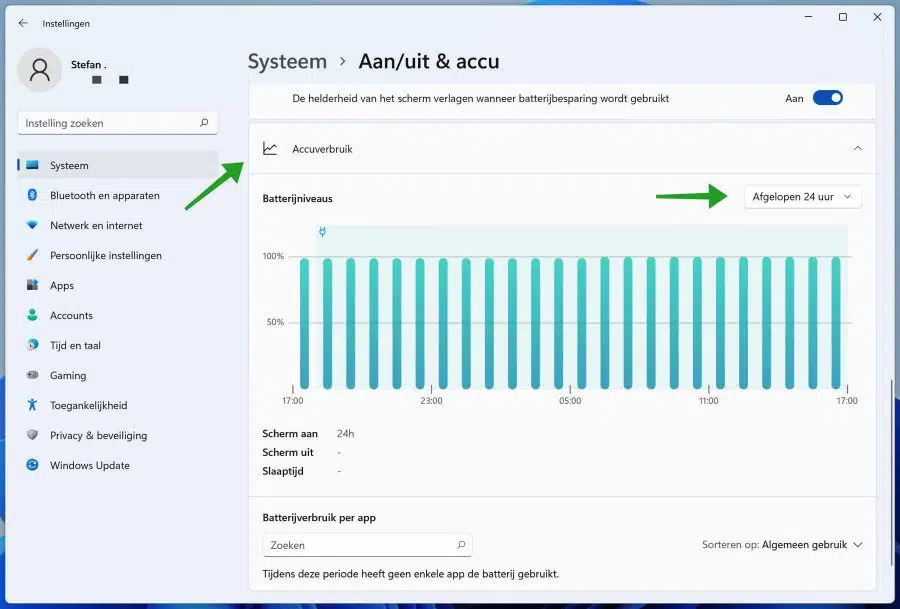Click the Systeem breadcrumb link
This screenshot has width=900, height=609.
tap(287, 61)
